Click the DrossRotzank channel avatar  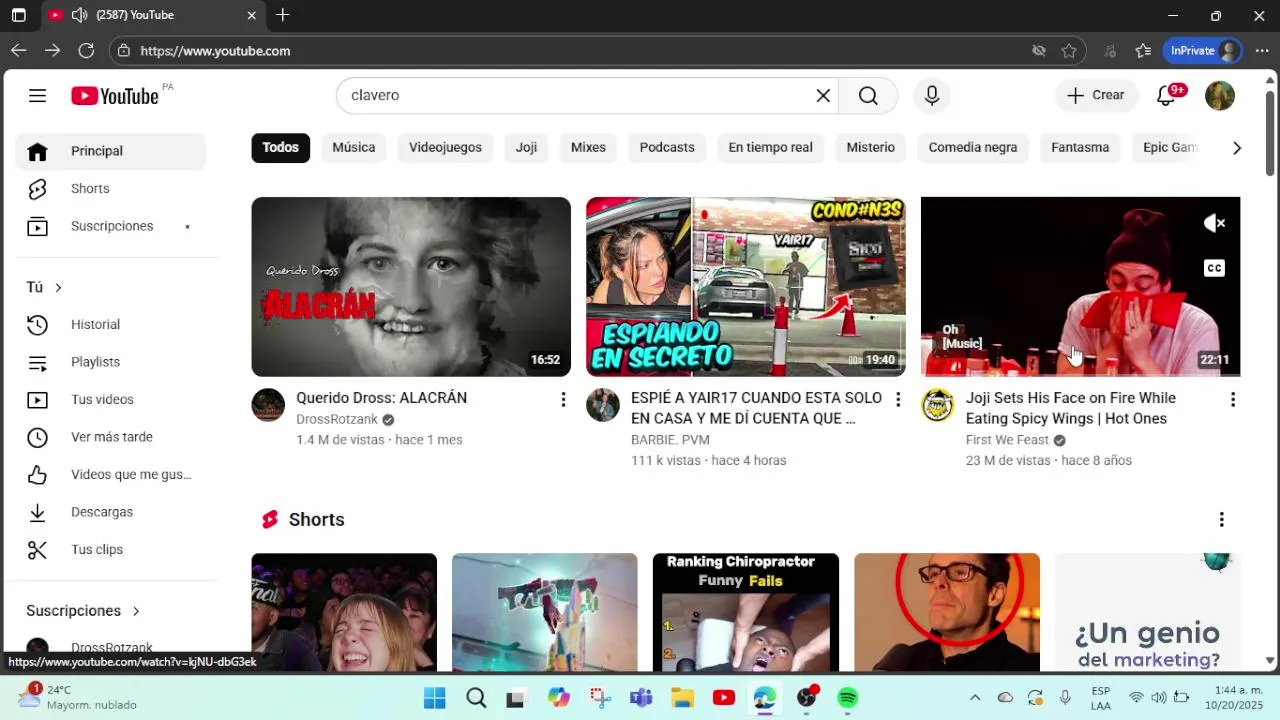(268, 405)
